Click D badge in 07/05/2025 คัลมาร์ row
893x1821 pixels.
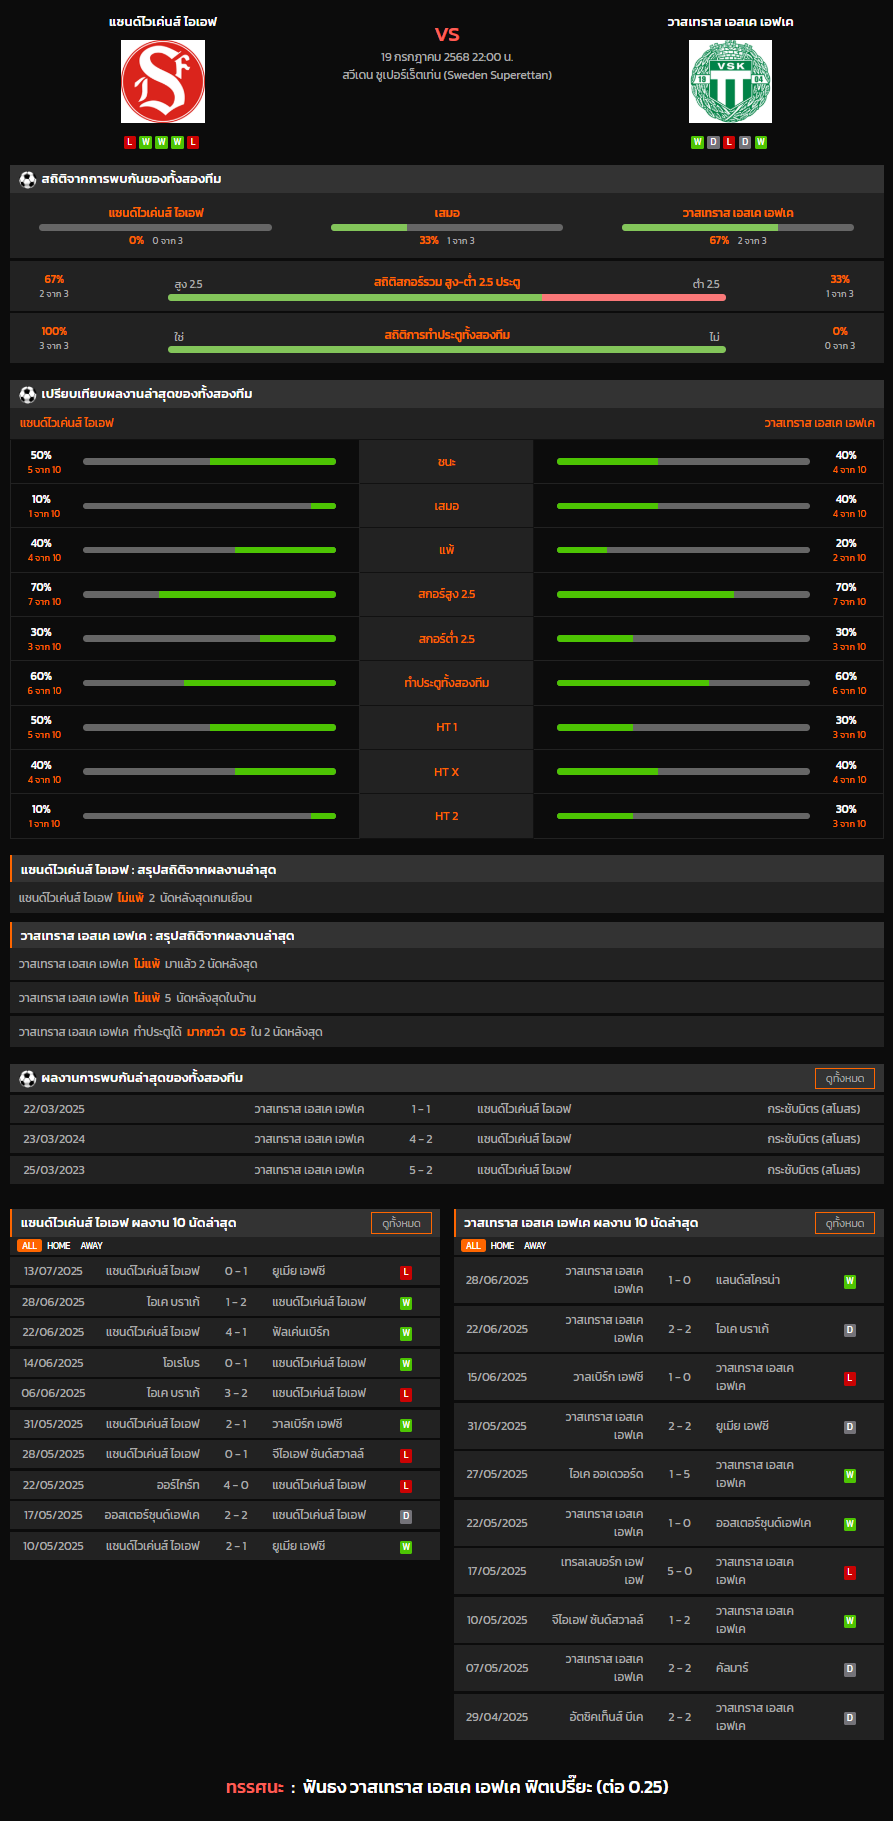pos(850,1669)
